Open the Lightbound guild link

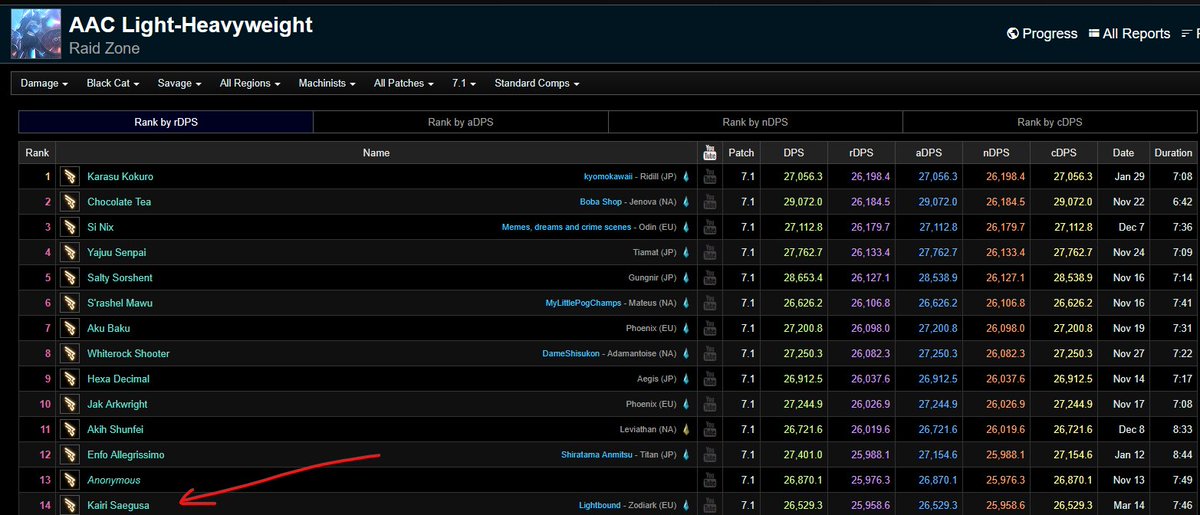(x=600, y=505)
